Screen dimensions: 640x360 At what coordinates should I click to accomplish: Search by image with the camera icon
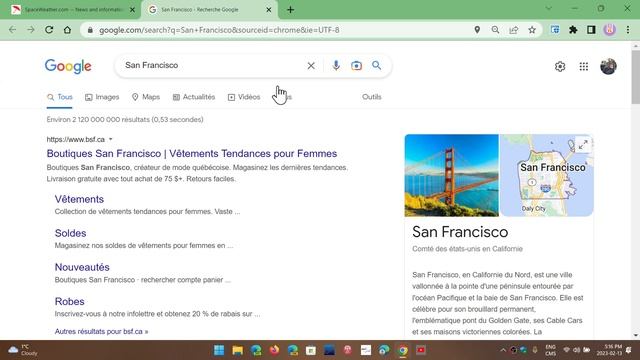click(x=356, y=65)
